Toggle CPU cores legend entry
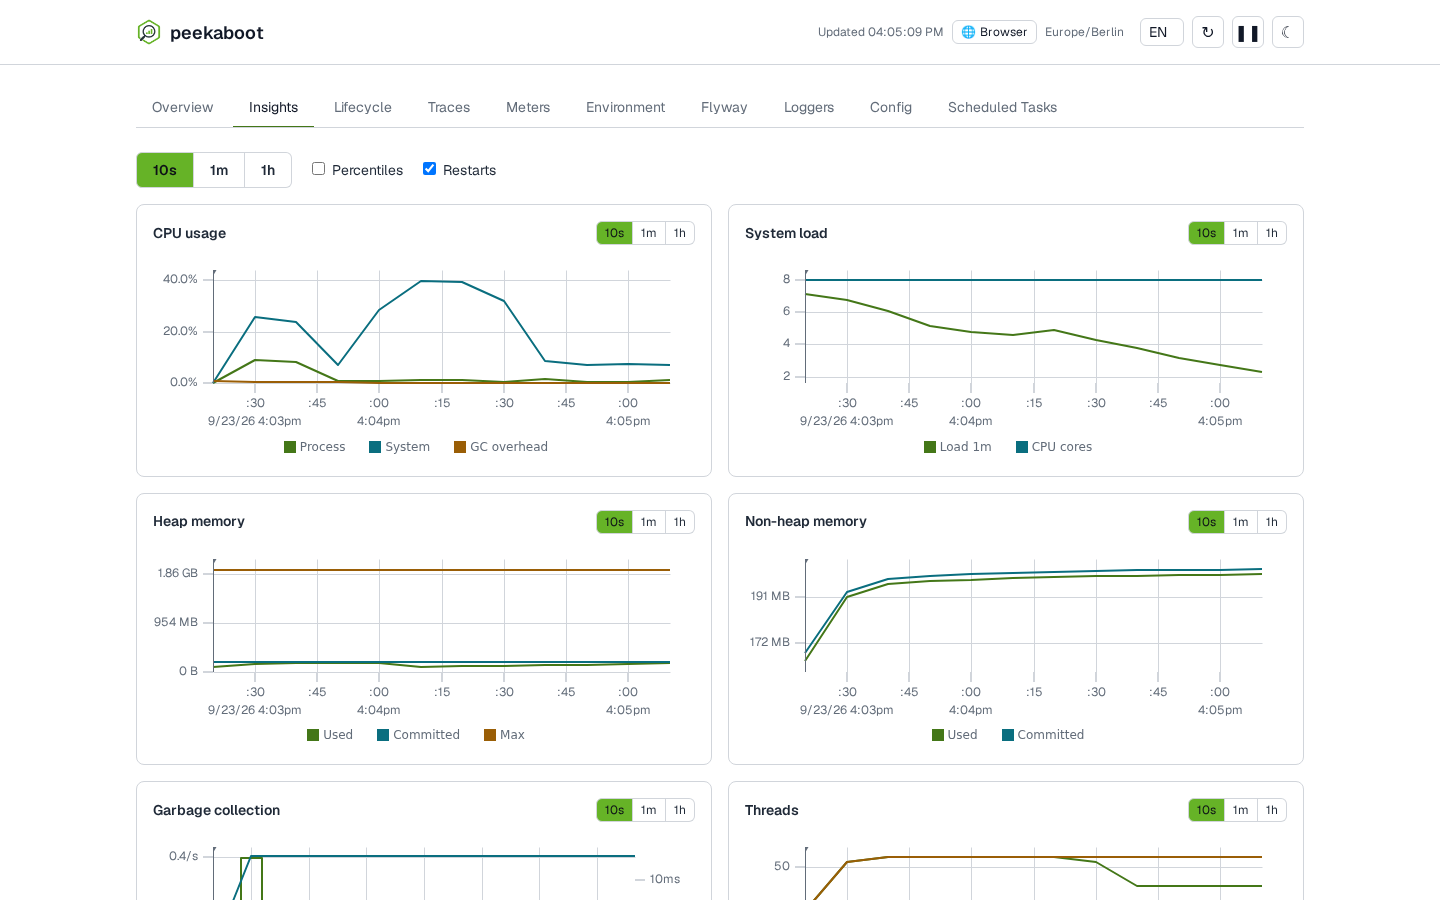This screenshot has width=1440, height=900. (x=1054, y=447)
